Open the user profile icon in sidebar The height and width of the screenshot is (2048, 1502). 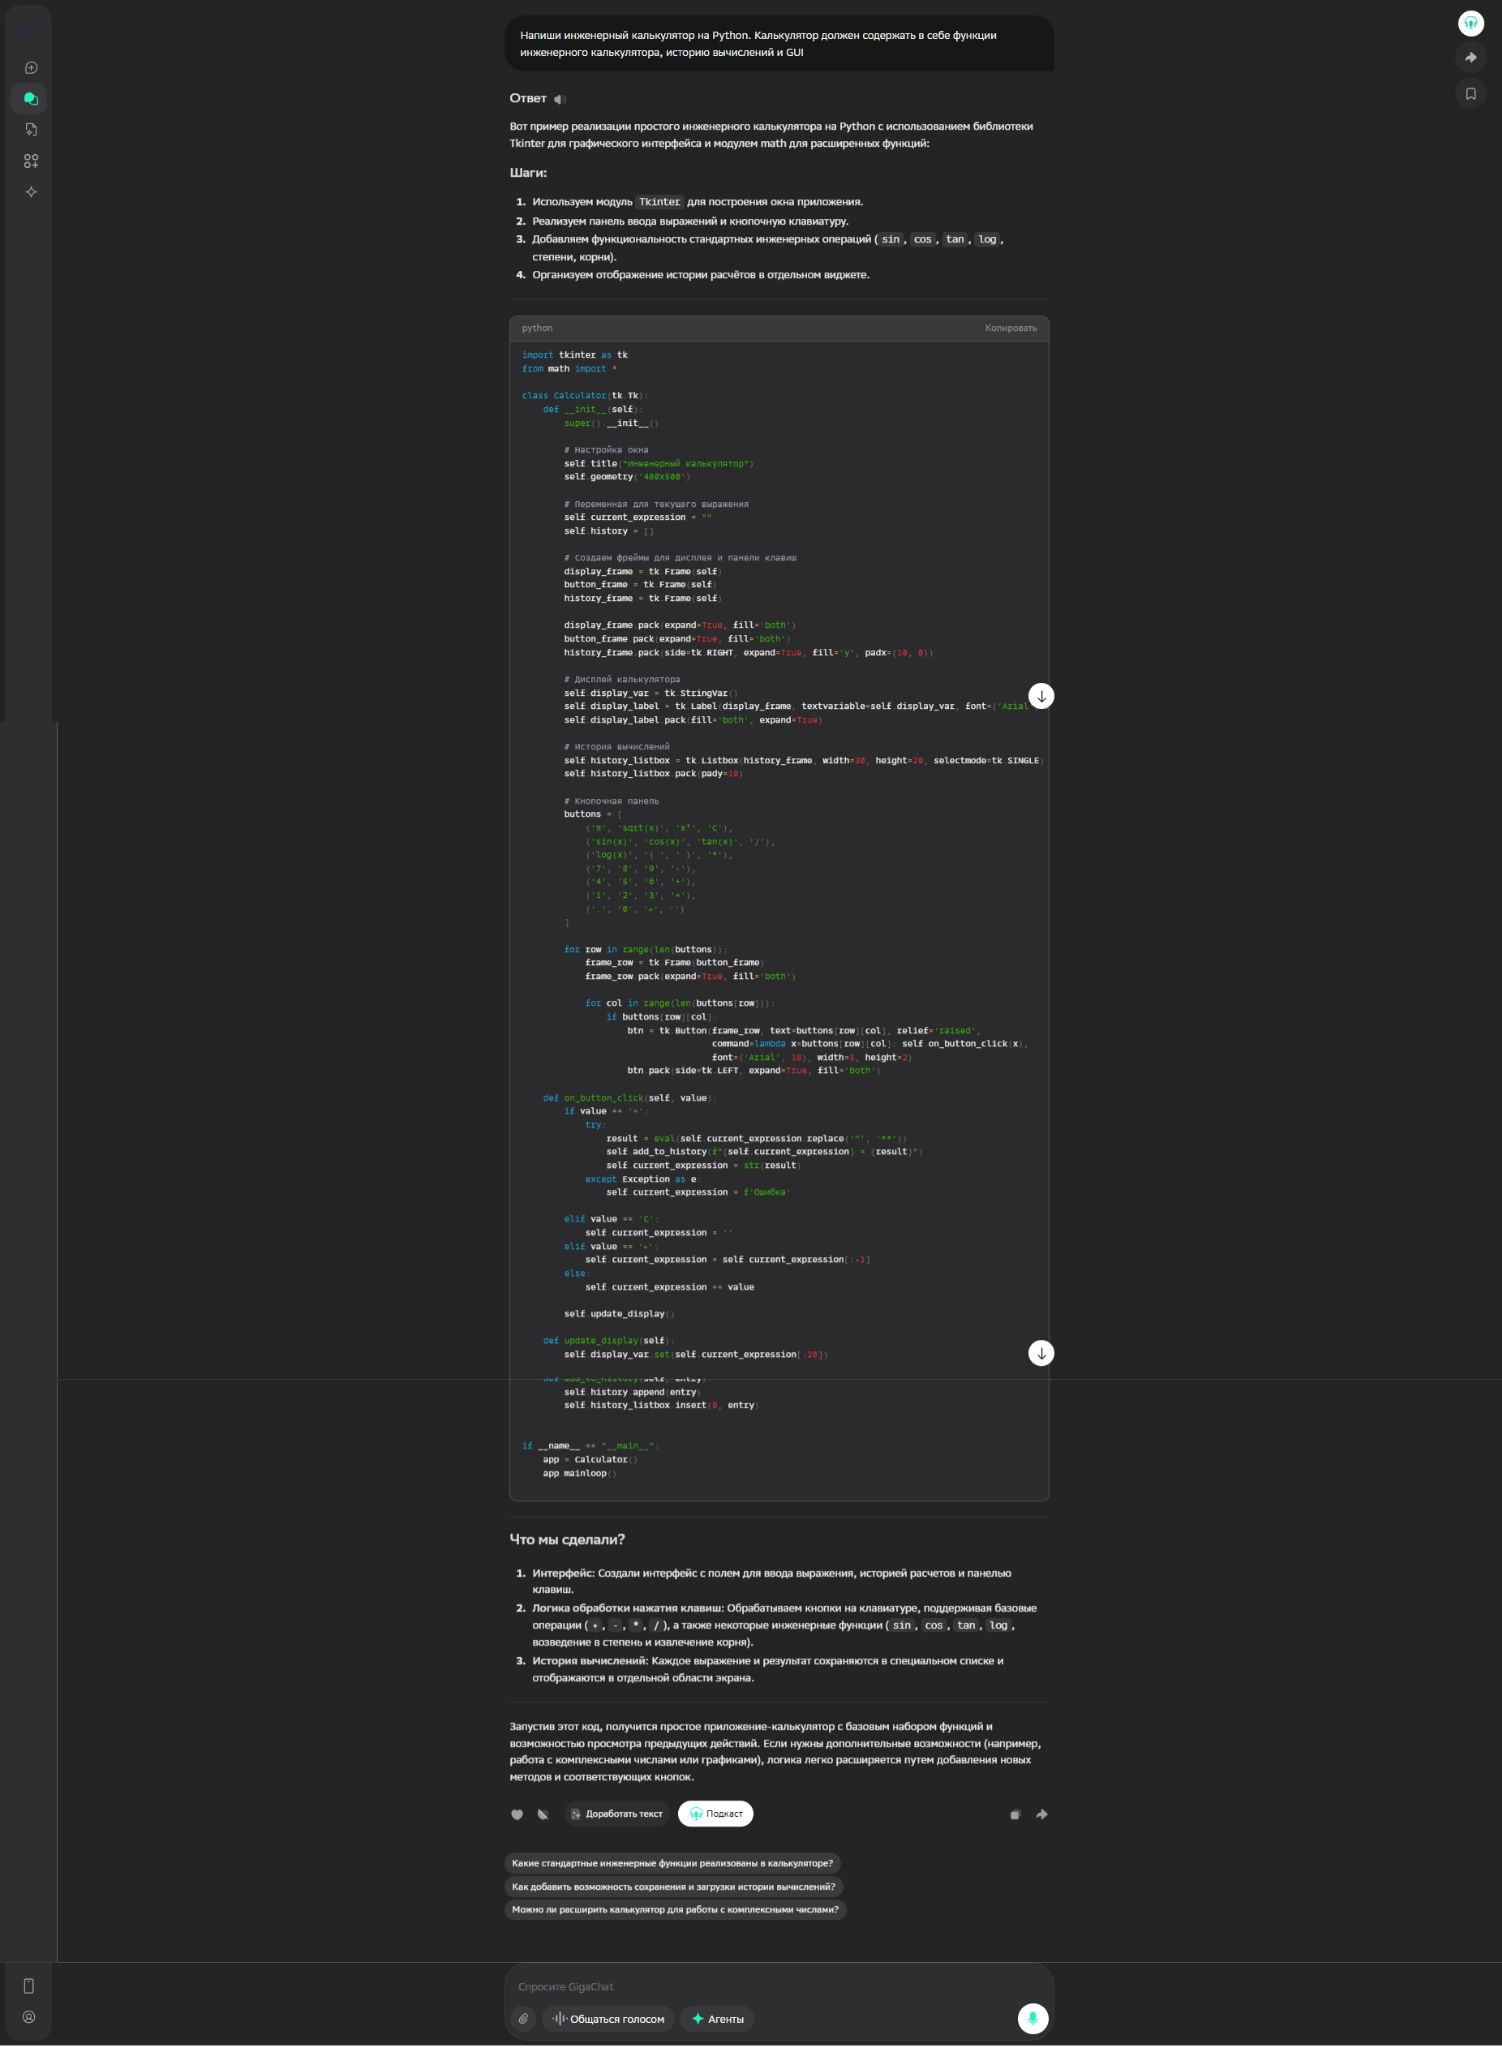tap(29, 2017)
